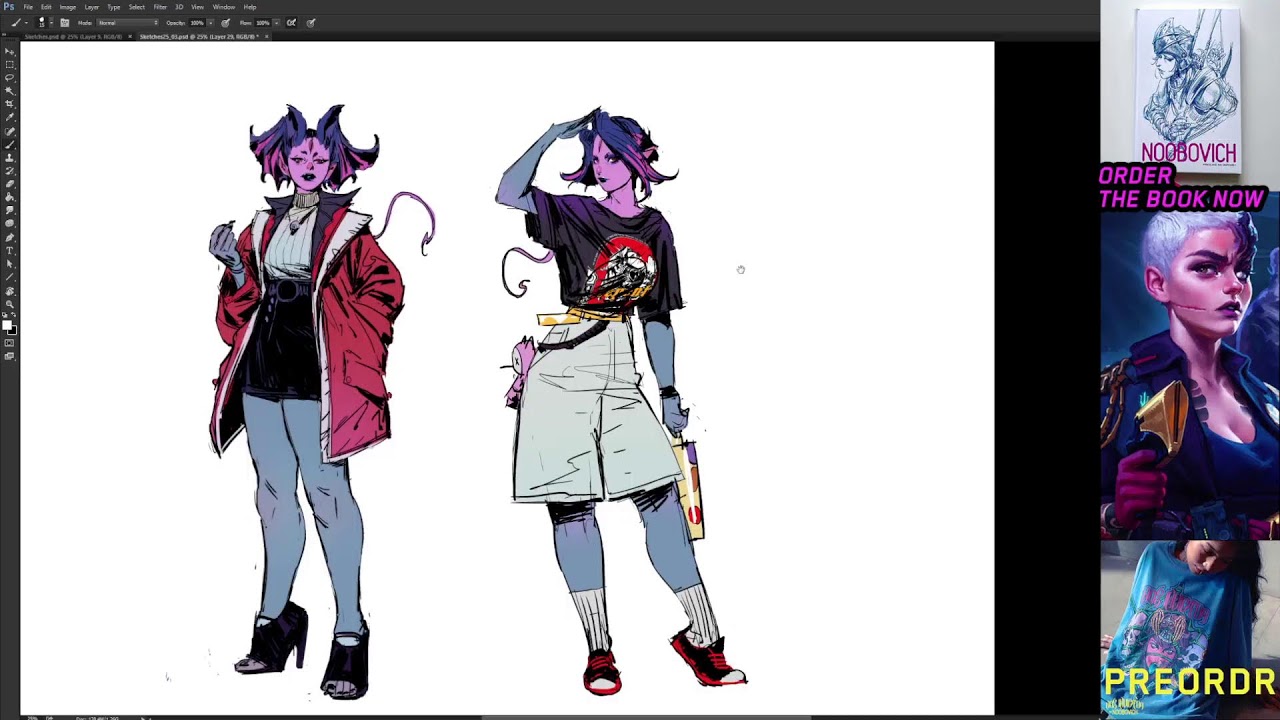Switch to the Sketches25_03.psd document tab
This screenshot has width=1280, height=720.
(x=200, y=36)
